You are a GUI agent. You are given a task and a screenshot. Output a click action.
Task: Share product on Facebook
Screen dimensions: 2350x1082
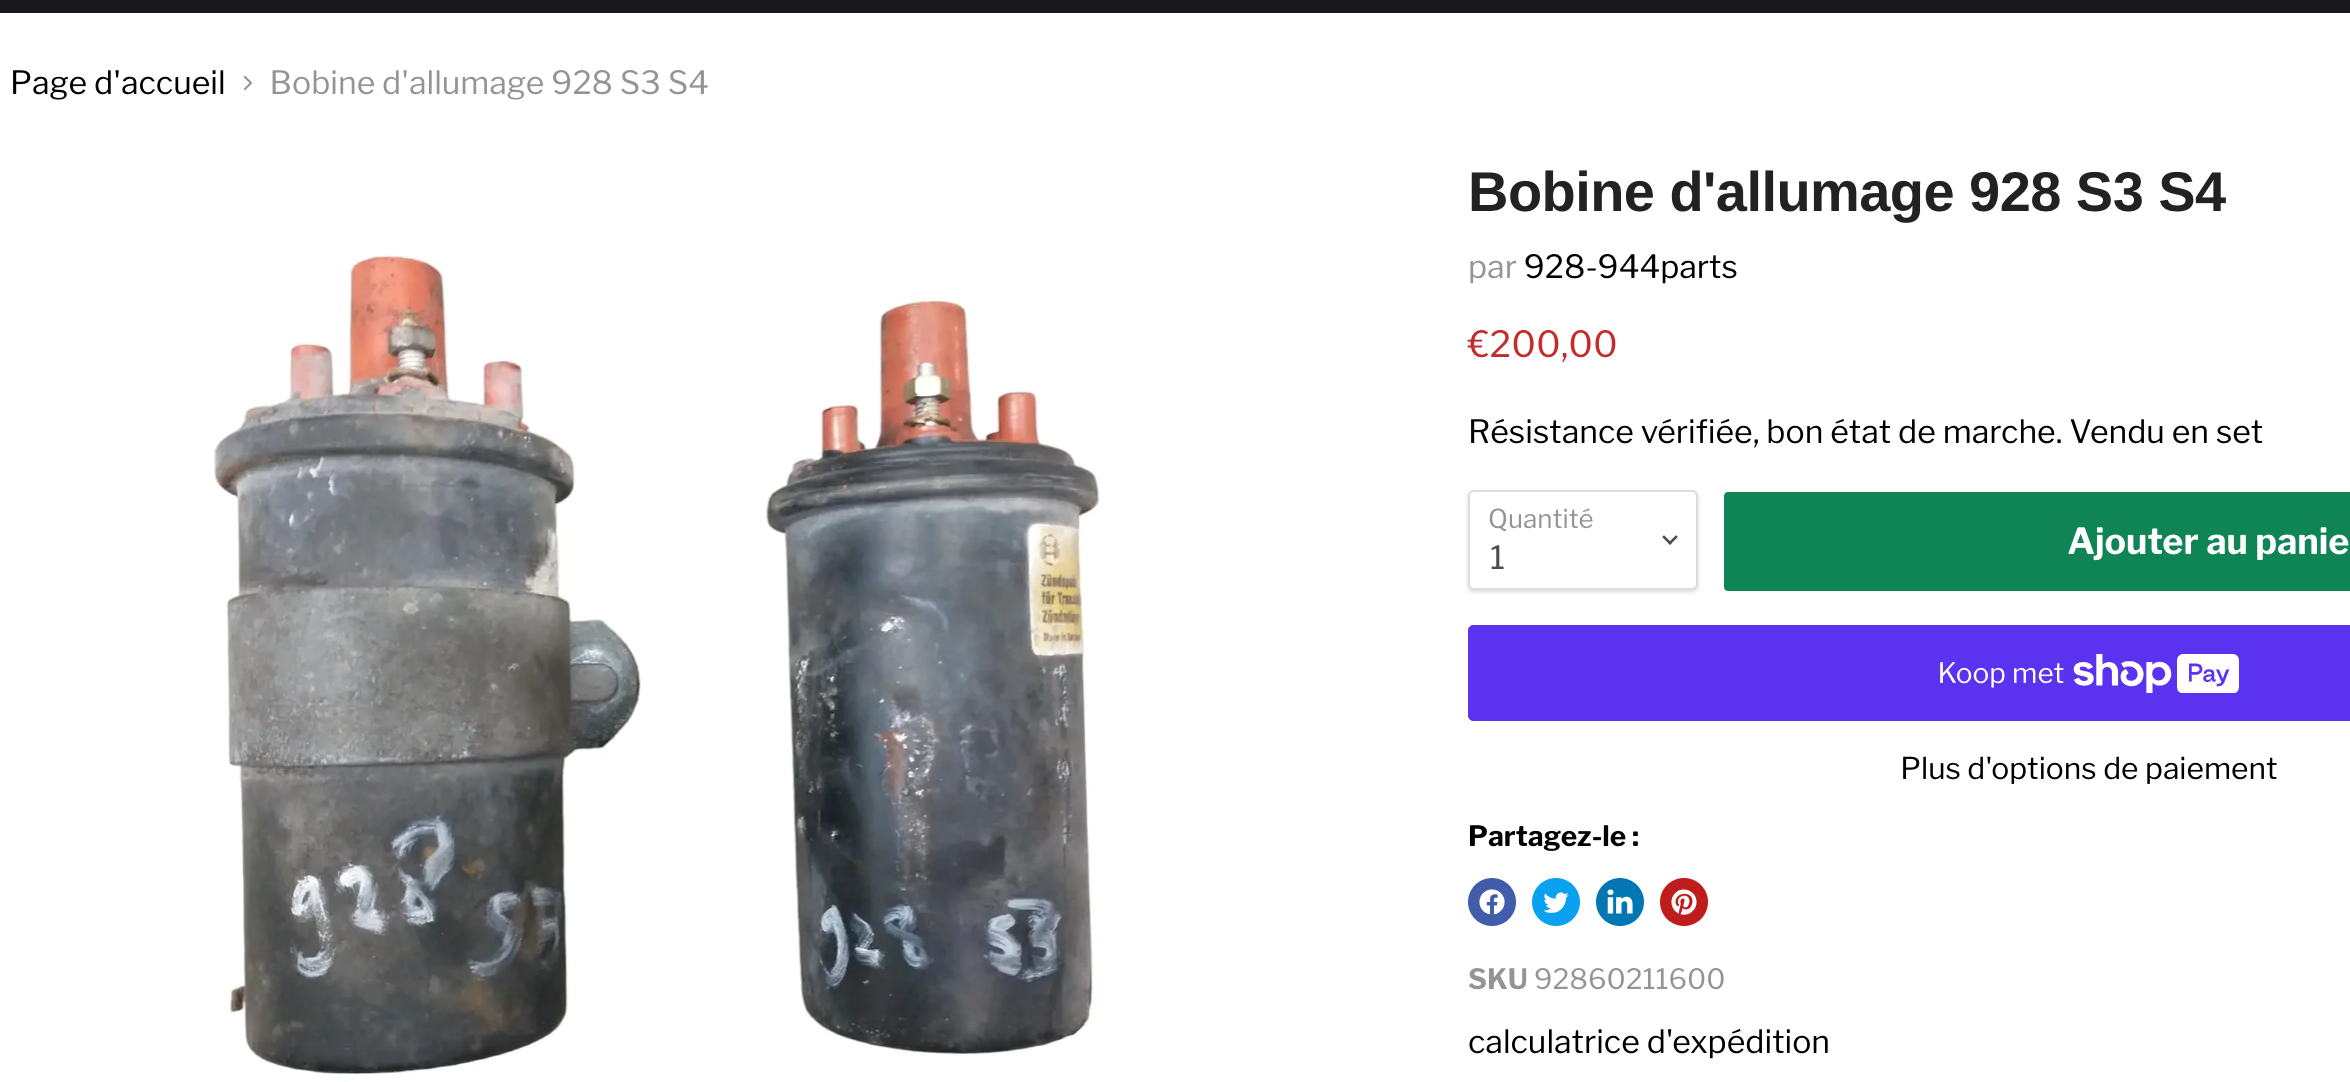[x=1491, y=902]
